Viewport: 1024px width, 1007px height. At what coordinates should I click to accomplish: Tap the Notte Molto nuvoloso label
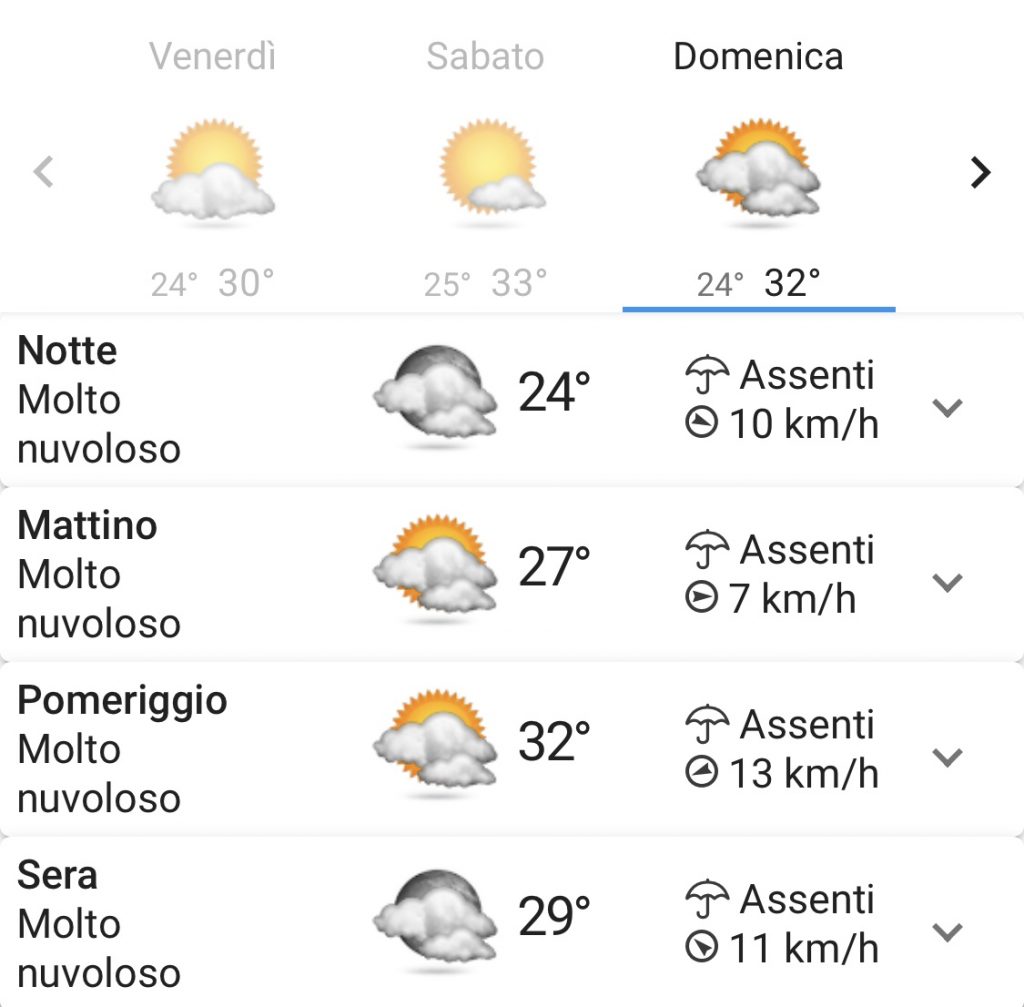(x=99, y=424)
